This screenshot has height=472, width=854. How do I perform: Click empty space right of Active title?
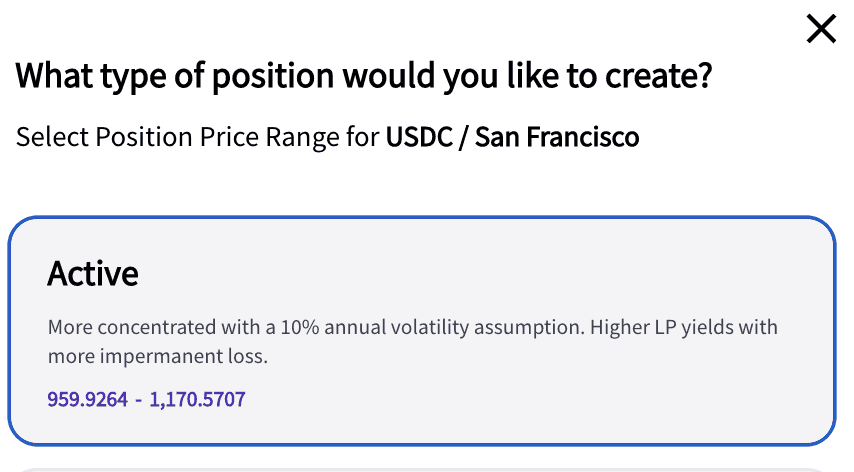pos(463,273)
